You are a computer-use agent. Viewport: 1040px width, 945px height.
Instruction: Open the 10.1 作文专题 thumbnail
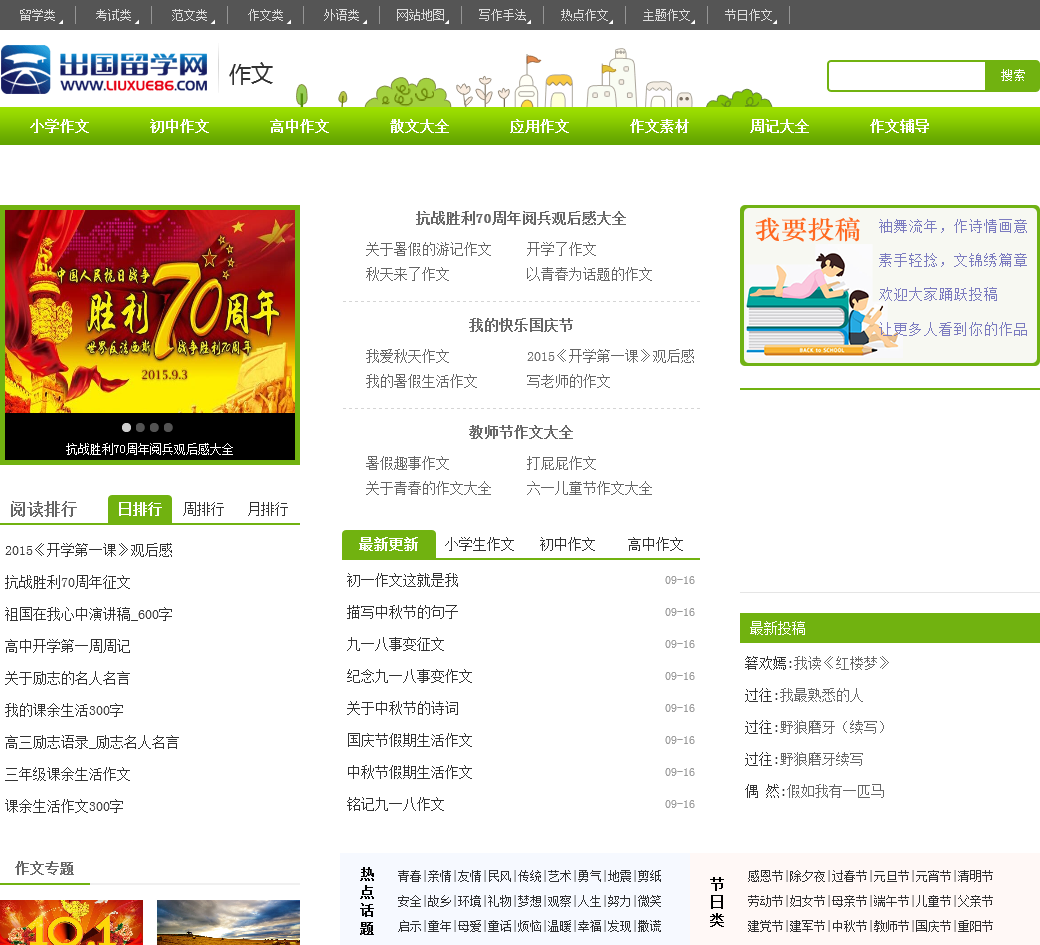pyautogui.click(x=72, y=922)
